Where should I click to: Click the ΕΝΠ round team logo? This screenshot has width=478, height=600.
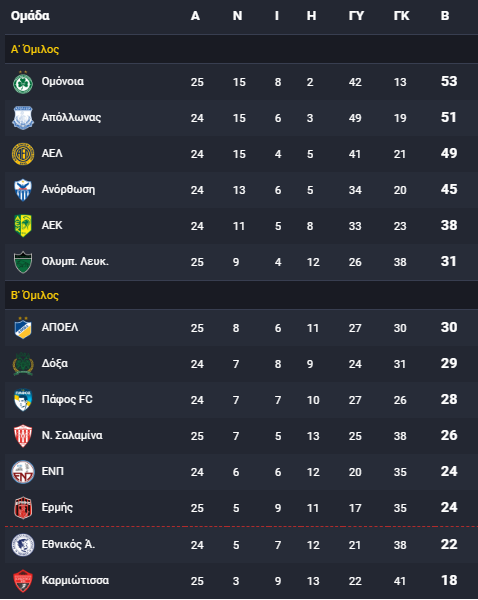(x=23, y=472)
